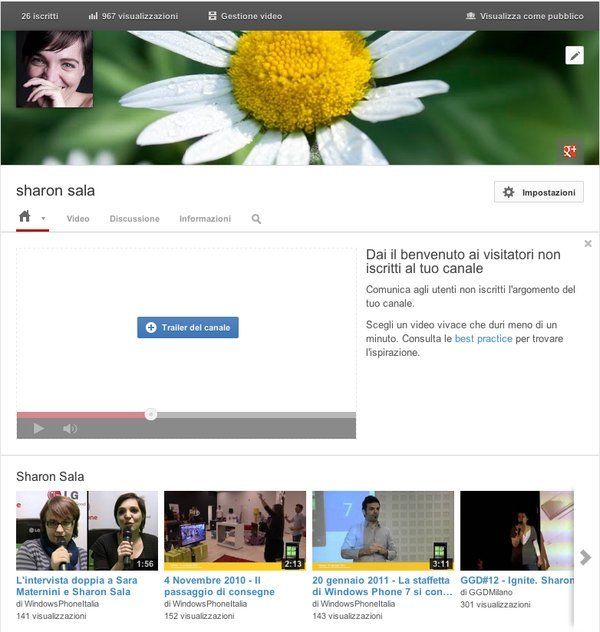
Task: Show next videos with right chevron arrow
Action: coord(585,557)
